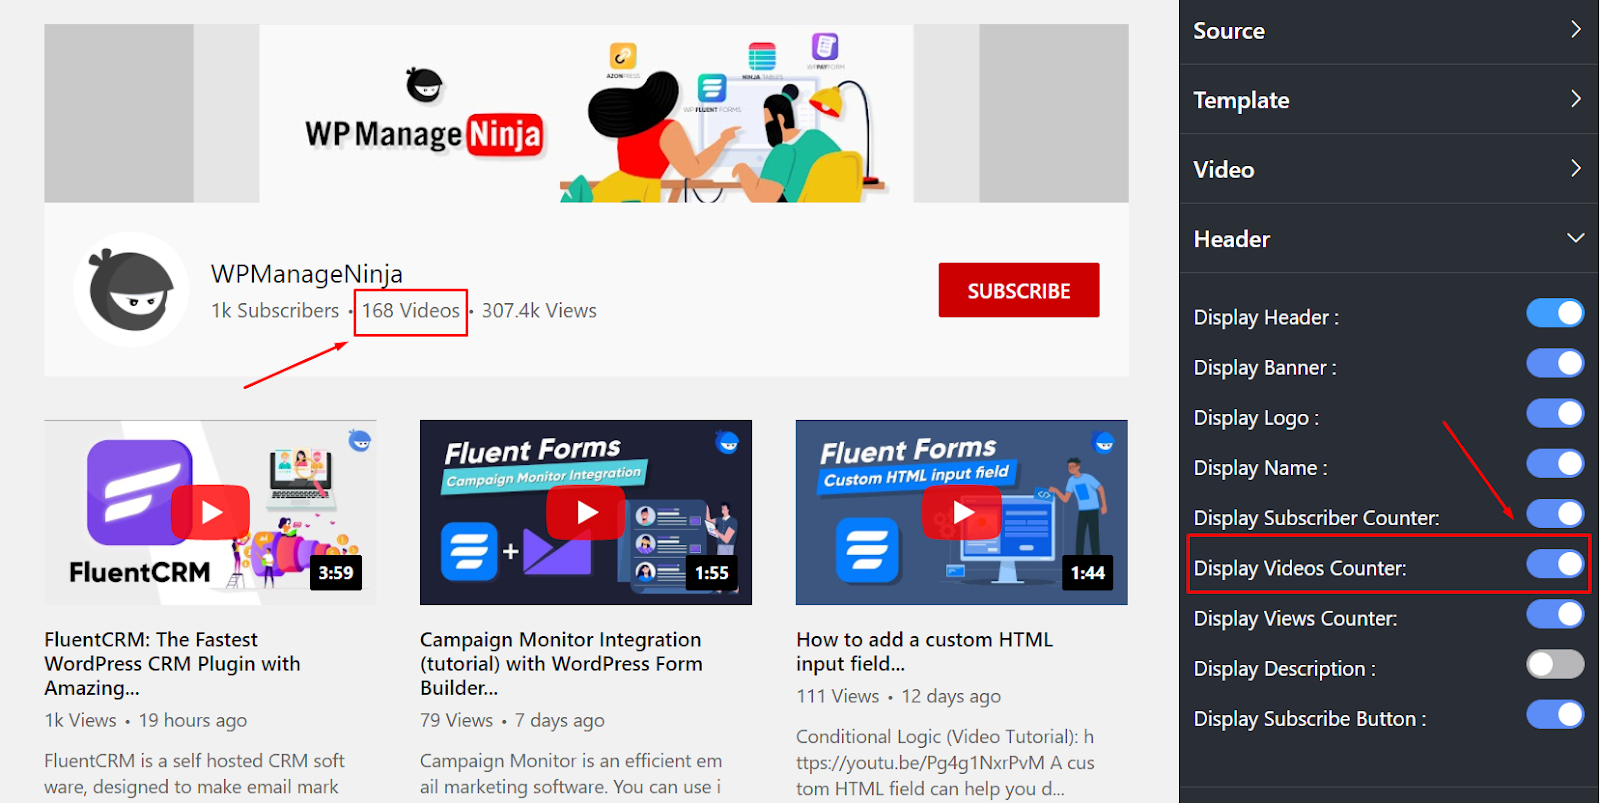This screenshot has width=1600, height=803.
Task: Click the Display Subscribe Button label text
Action: pos(1310,719)
